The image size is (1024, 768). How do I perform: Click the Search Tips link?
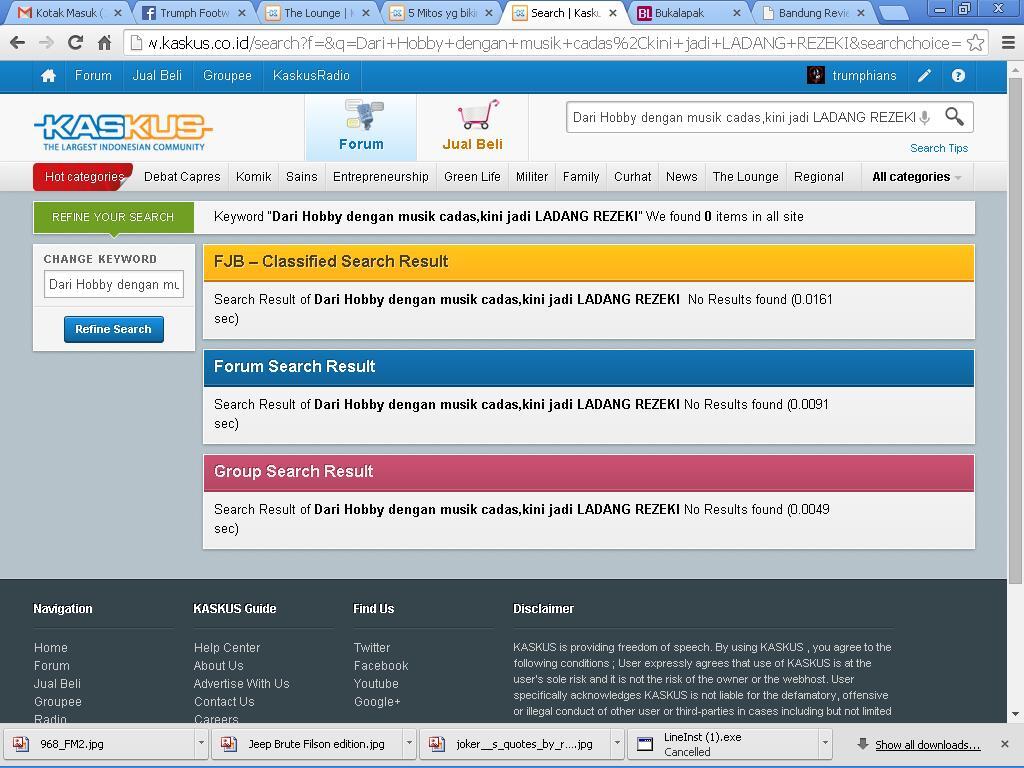(939, 148)
